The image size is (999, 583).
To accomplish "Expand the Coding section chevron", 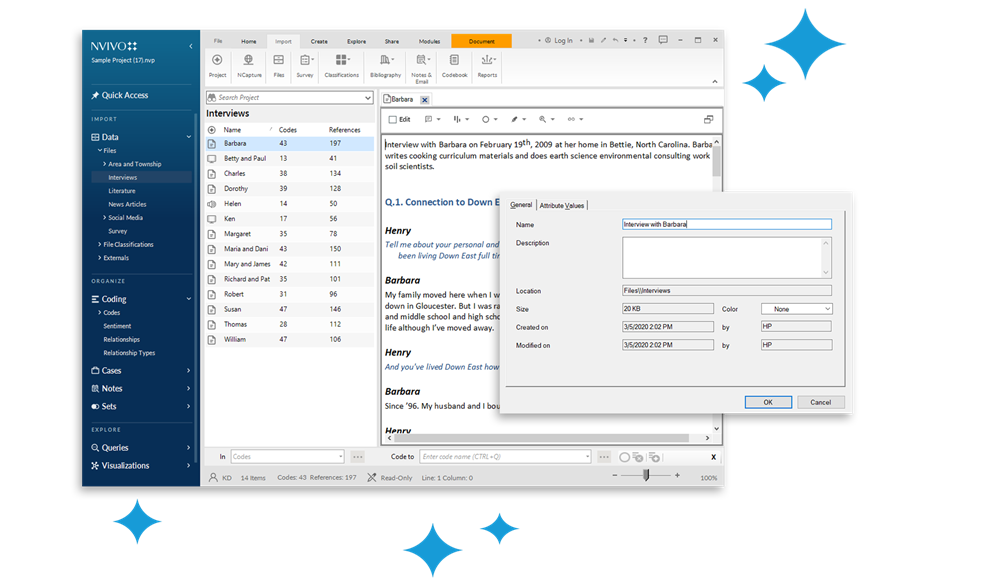I will (x=189, y=299).
